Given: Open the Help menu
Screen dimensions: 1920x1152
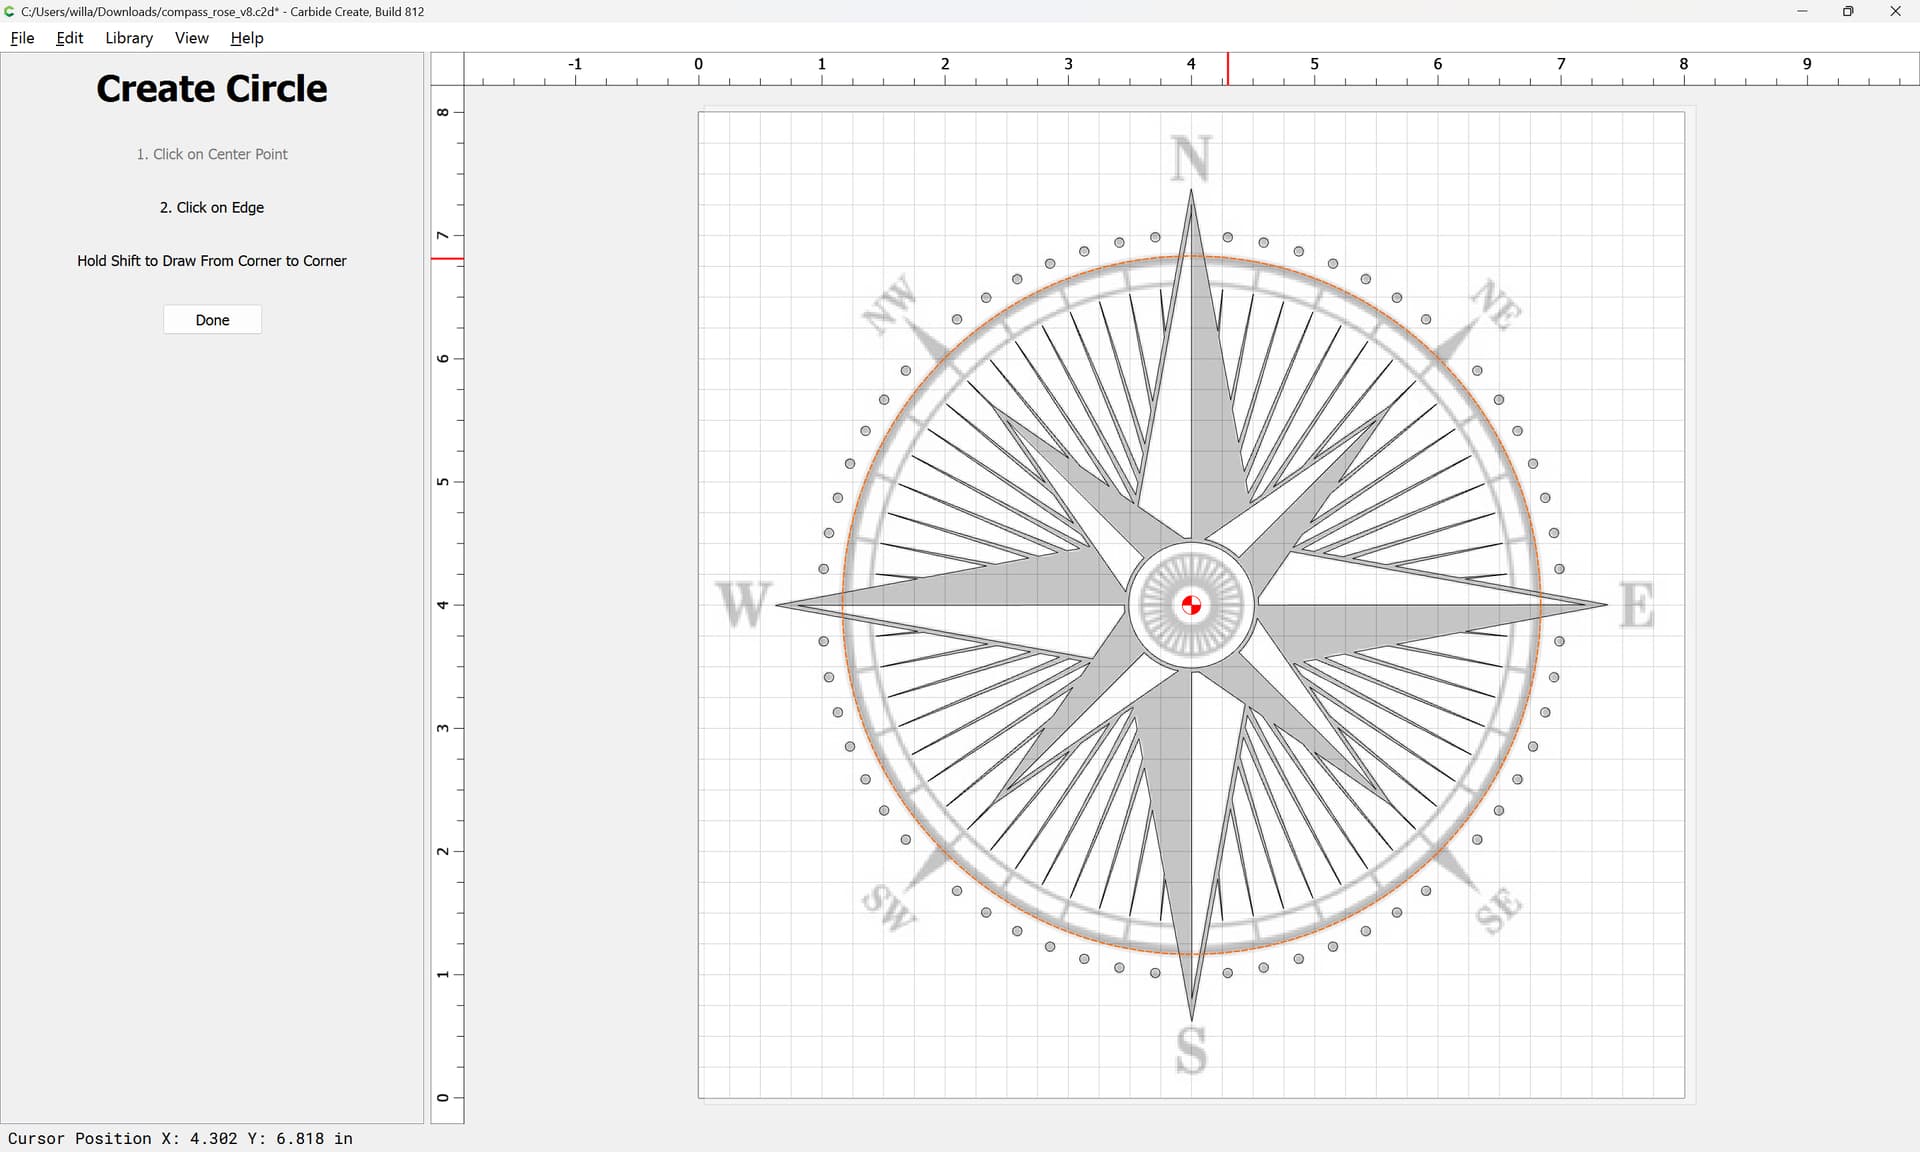Looking at the screenshot, I should pos(246,38).
